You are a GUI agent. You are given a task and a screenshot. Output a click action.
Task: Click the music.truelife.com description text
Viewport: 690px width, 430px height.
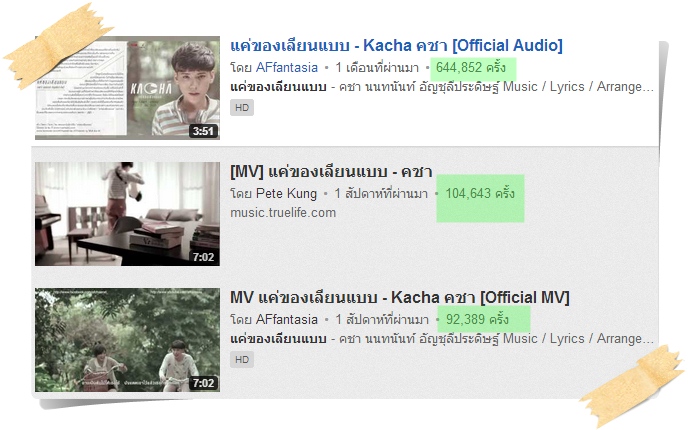coord(283,213)
